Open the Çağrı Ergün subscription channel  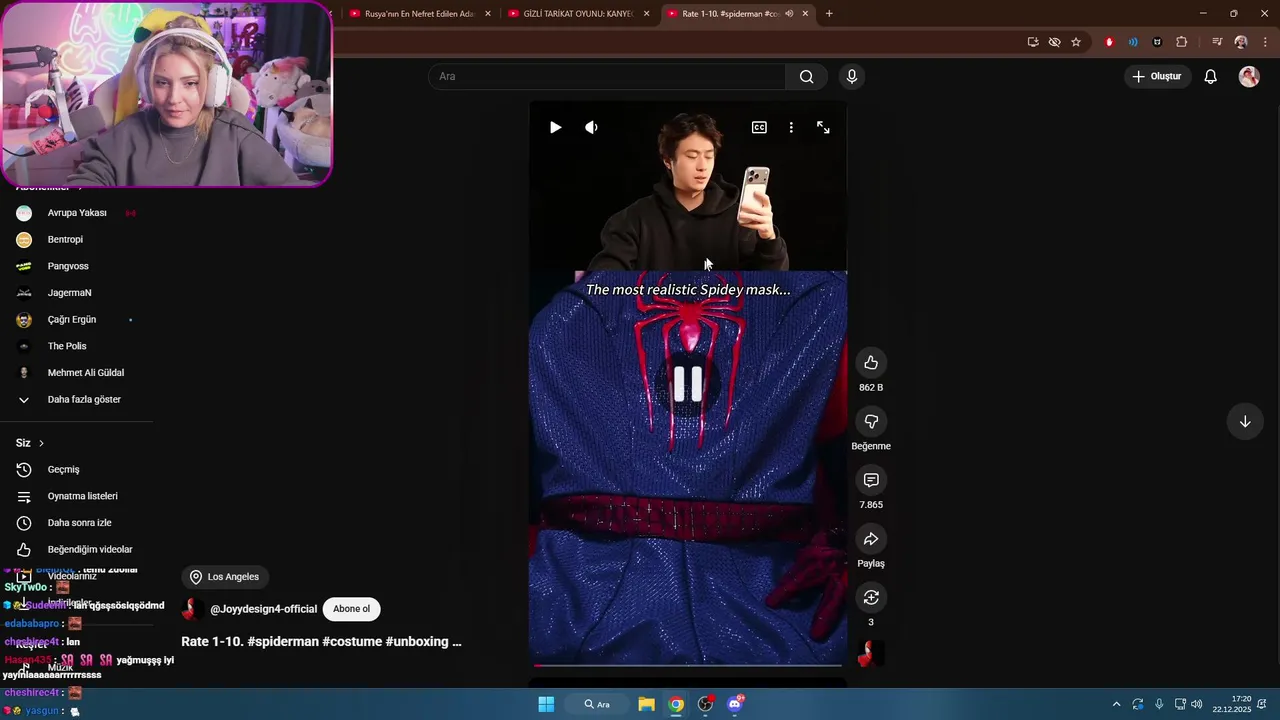72,320
